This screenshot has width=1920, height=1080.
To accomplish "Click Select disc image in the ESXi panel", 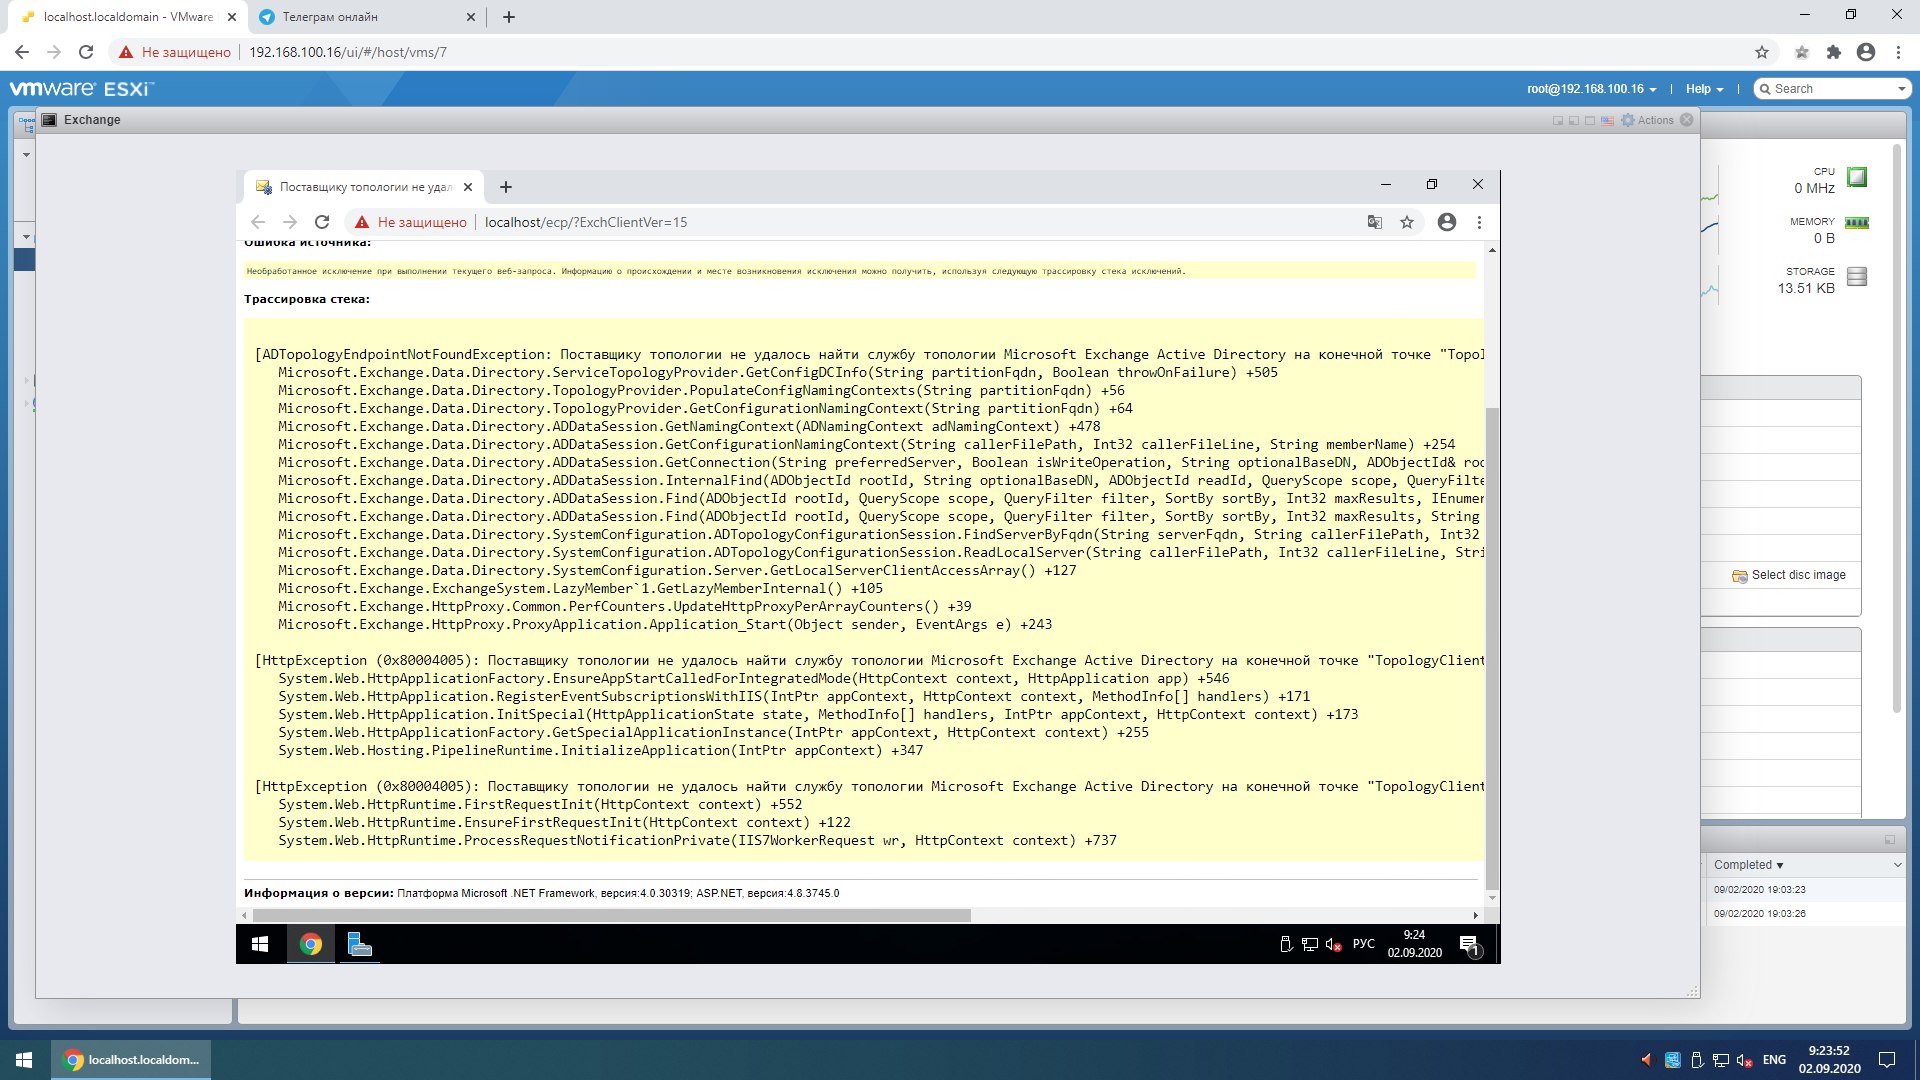I will click(1789, 575).
